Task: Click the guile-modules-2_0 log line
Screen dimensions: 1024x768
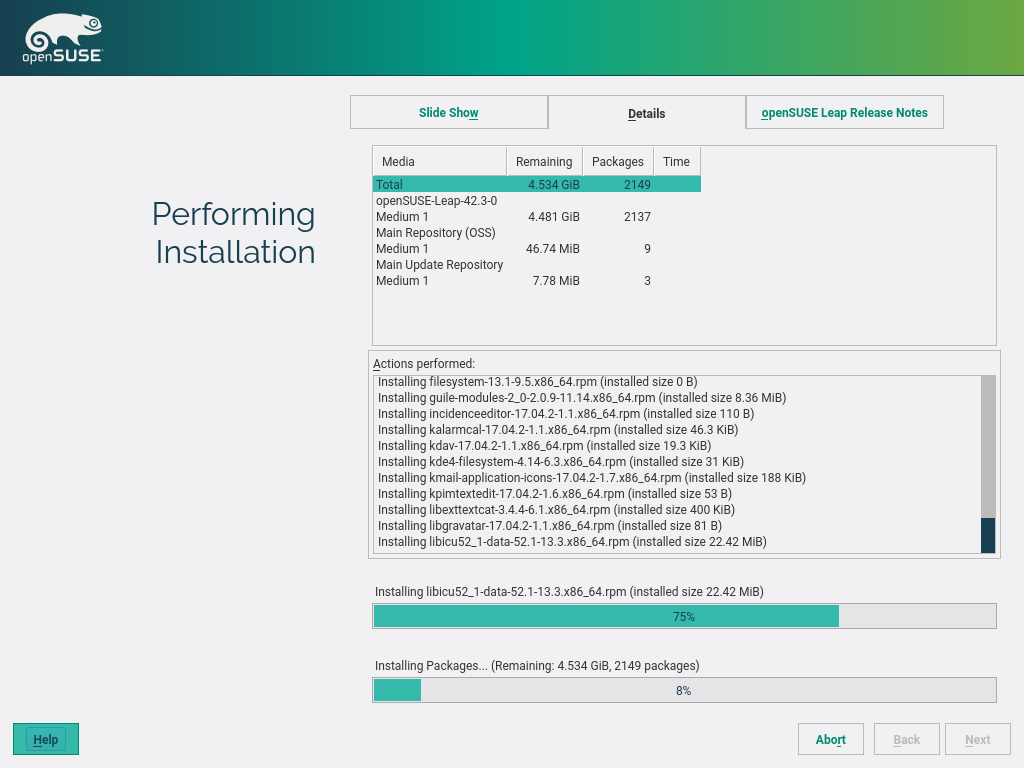Action: [582, 397]
